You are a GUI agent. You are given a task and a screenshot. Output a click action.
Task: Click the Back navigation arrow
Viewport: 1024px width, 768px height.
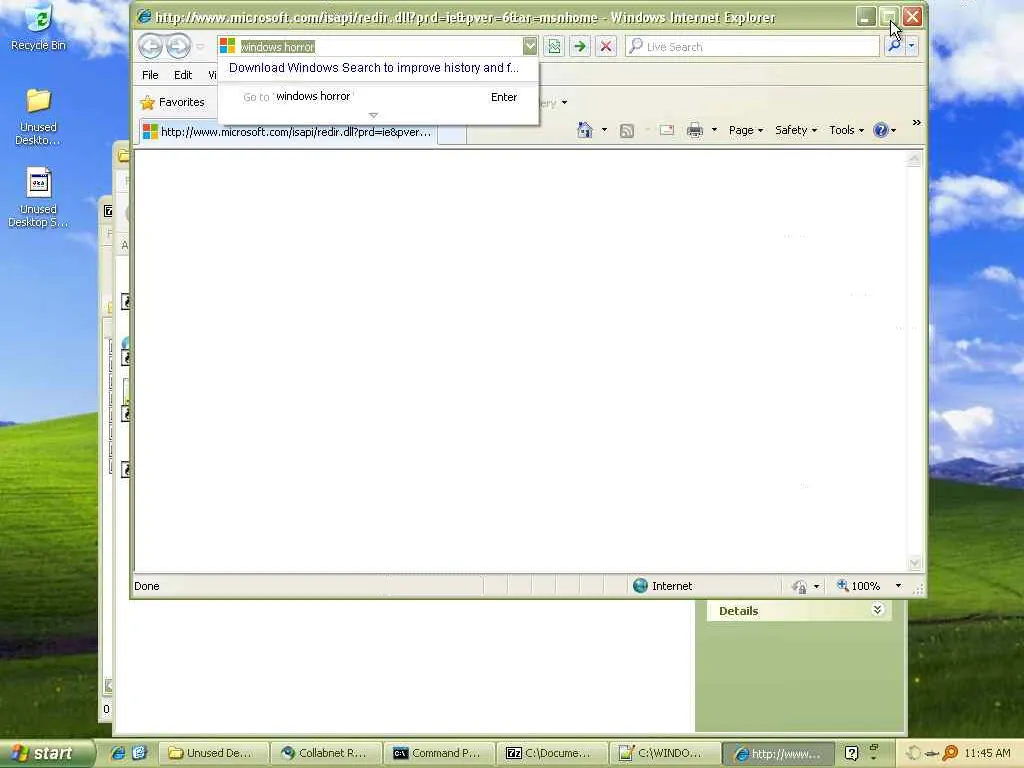(x=150, y=46)
